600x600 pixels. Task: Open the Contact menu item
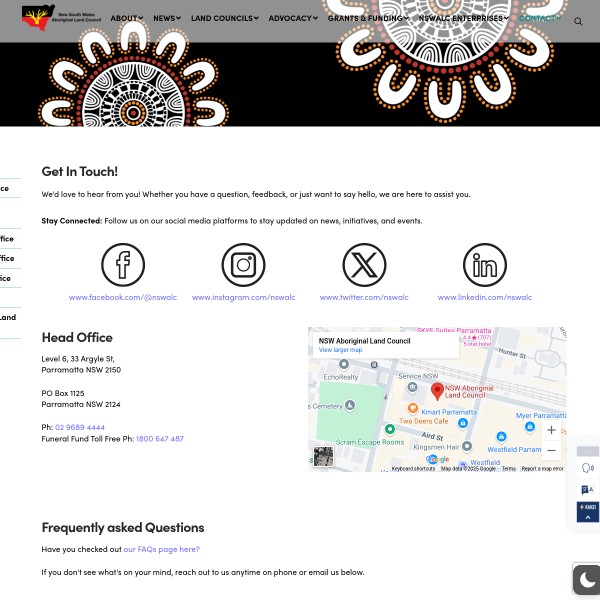pos(540,18)
